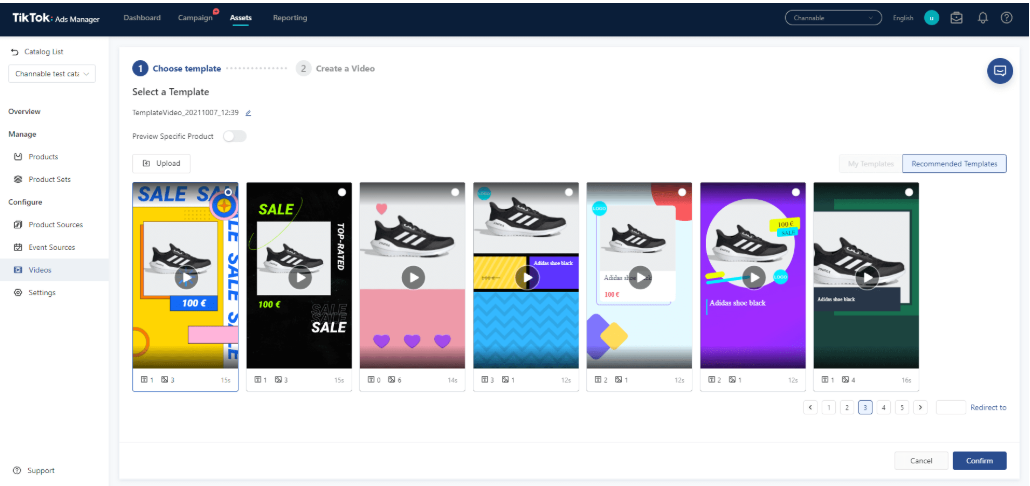Play the yellow SALE template preview
Screen dimensions: 1030x486
point(187,278)
